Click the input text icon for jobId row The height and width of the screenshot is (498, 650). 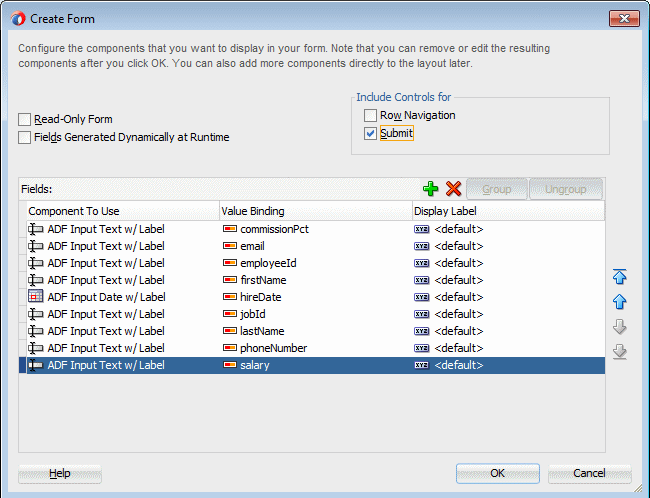point(36,314)
